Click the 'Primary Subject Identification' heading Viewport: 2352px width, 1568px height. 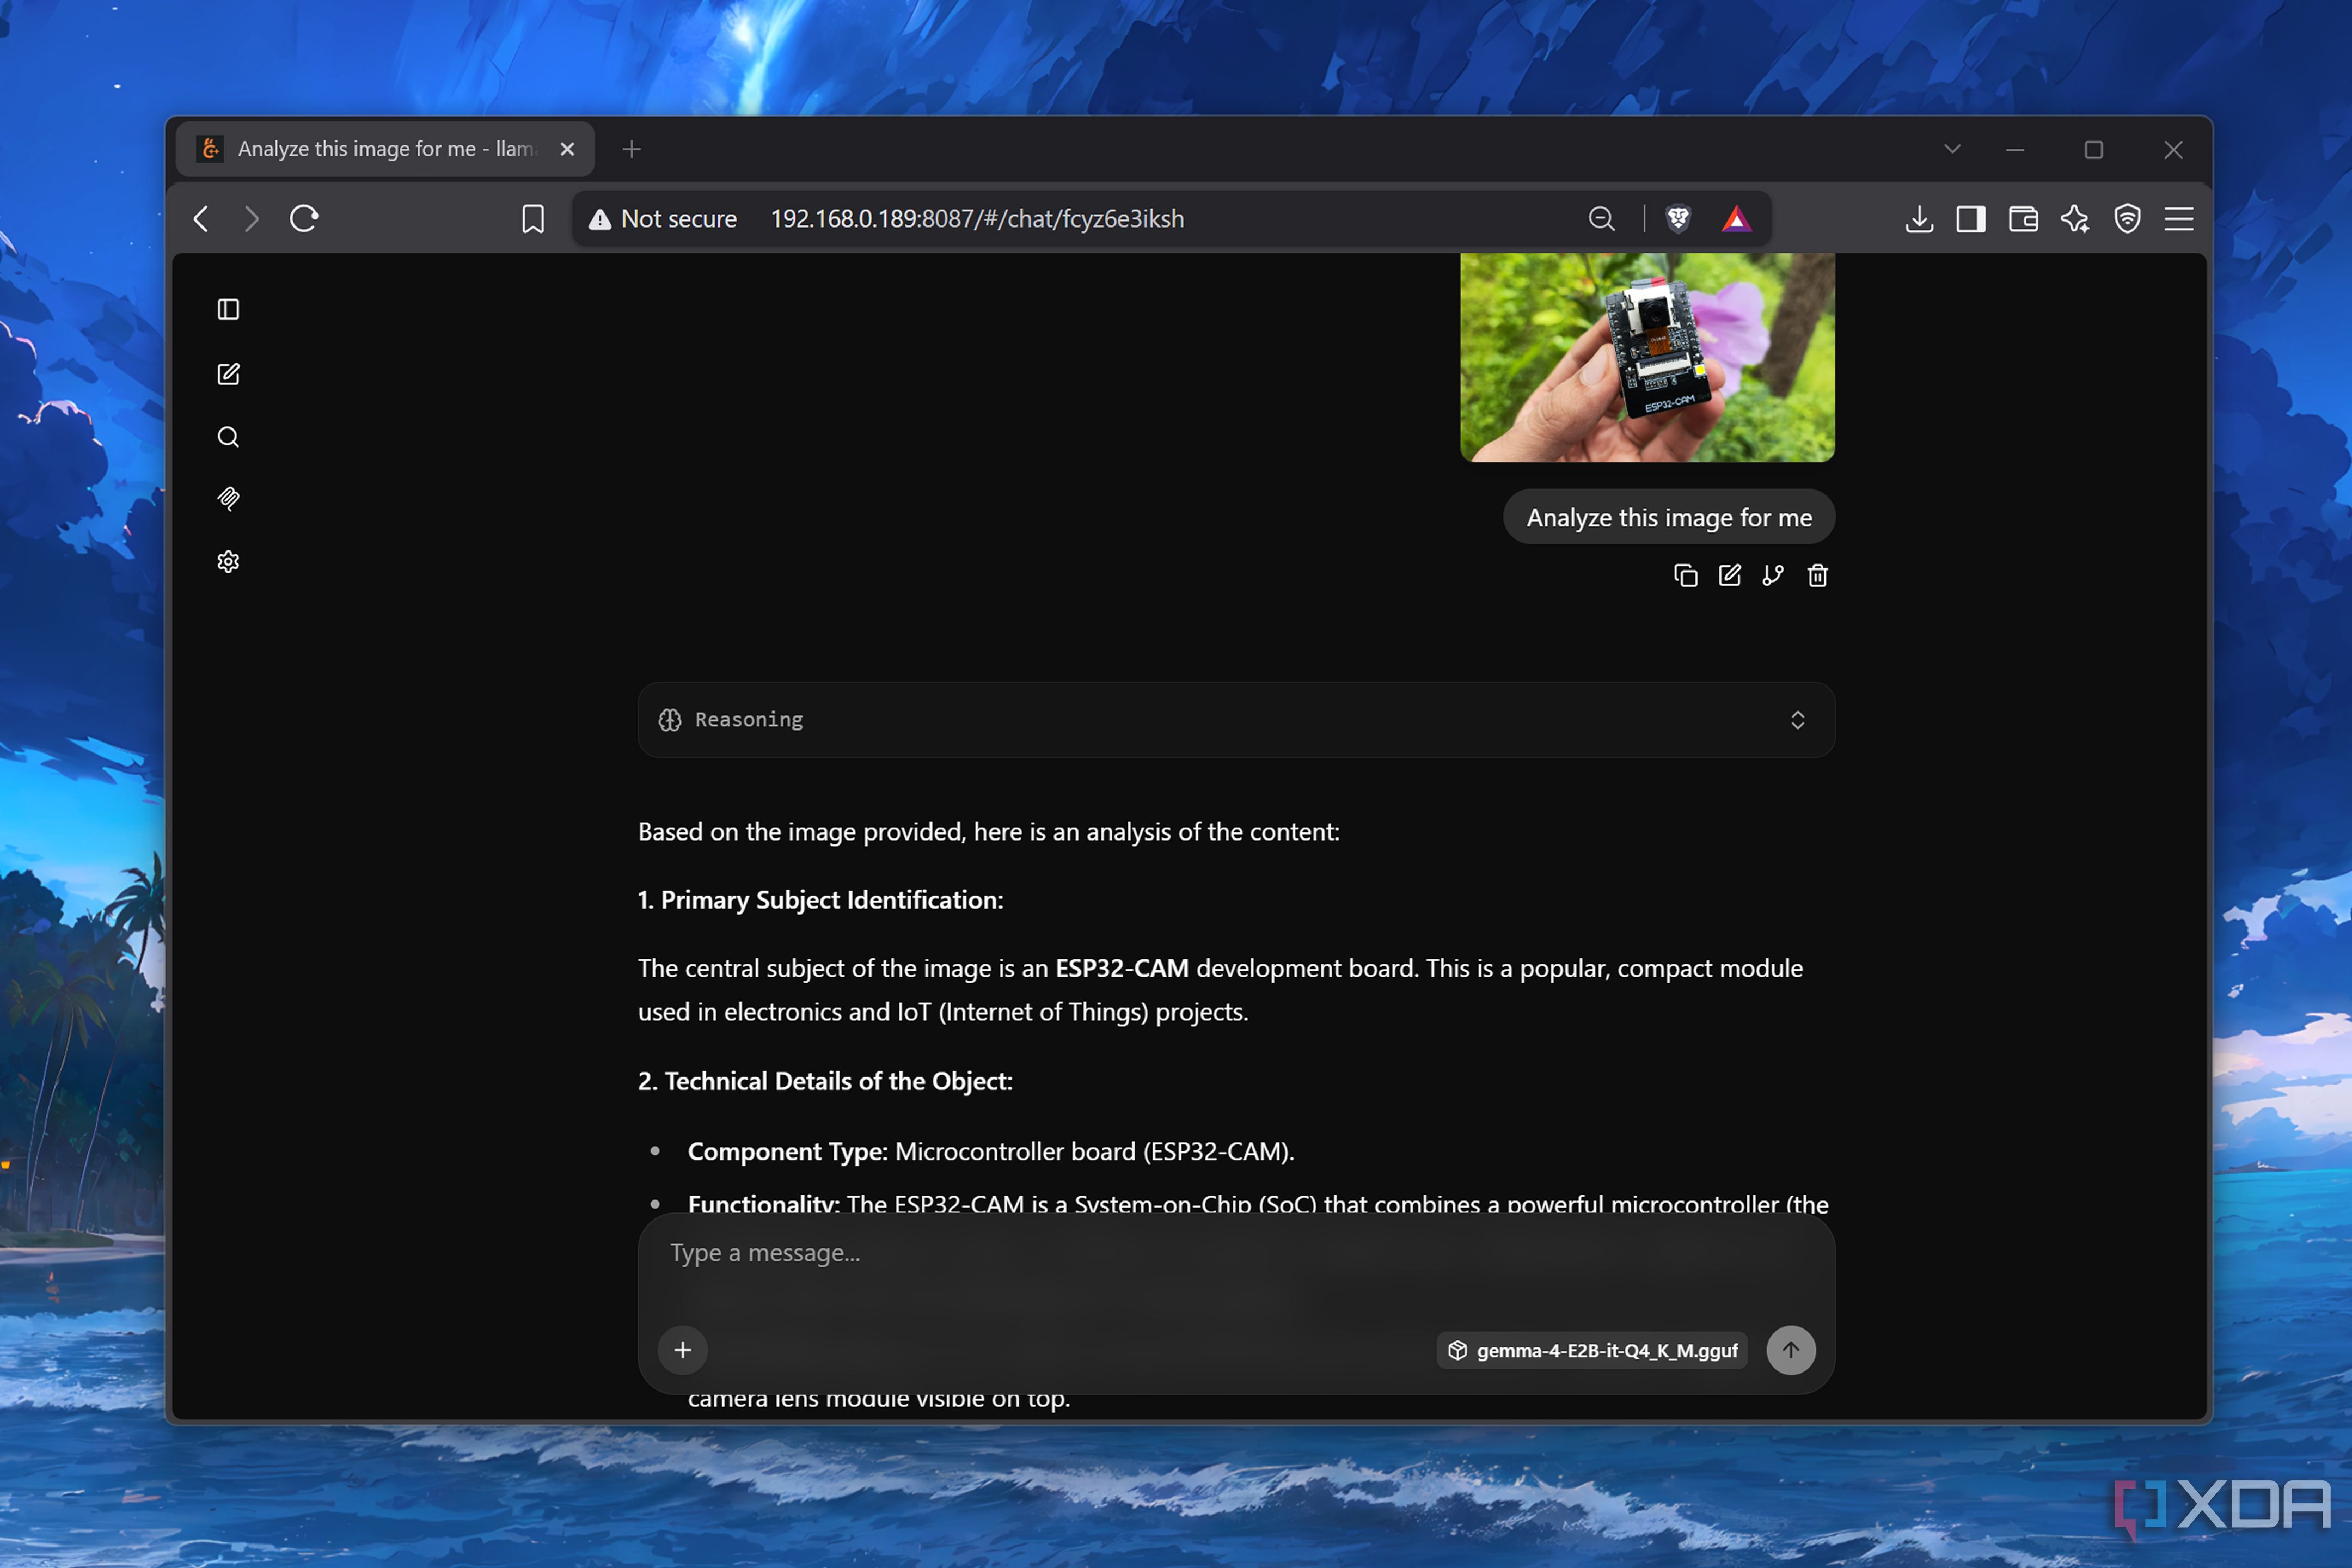coord(821,900)
